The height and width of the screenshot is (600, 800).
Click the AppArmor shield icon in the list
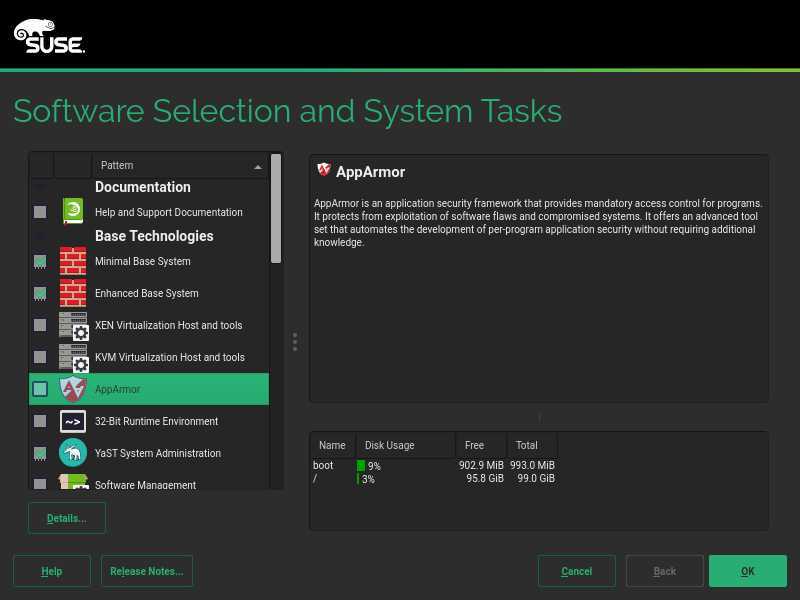[x=73, y=389]
